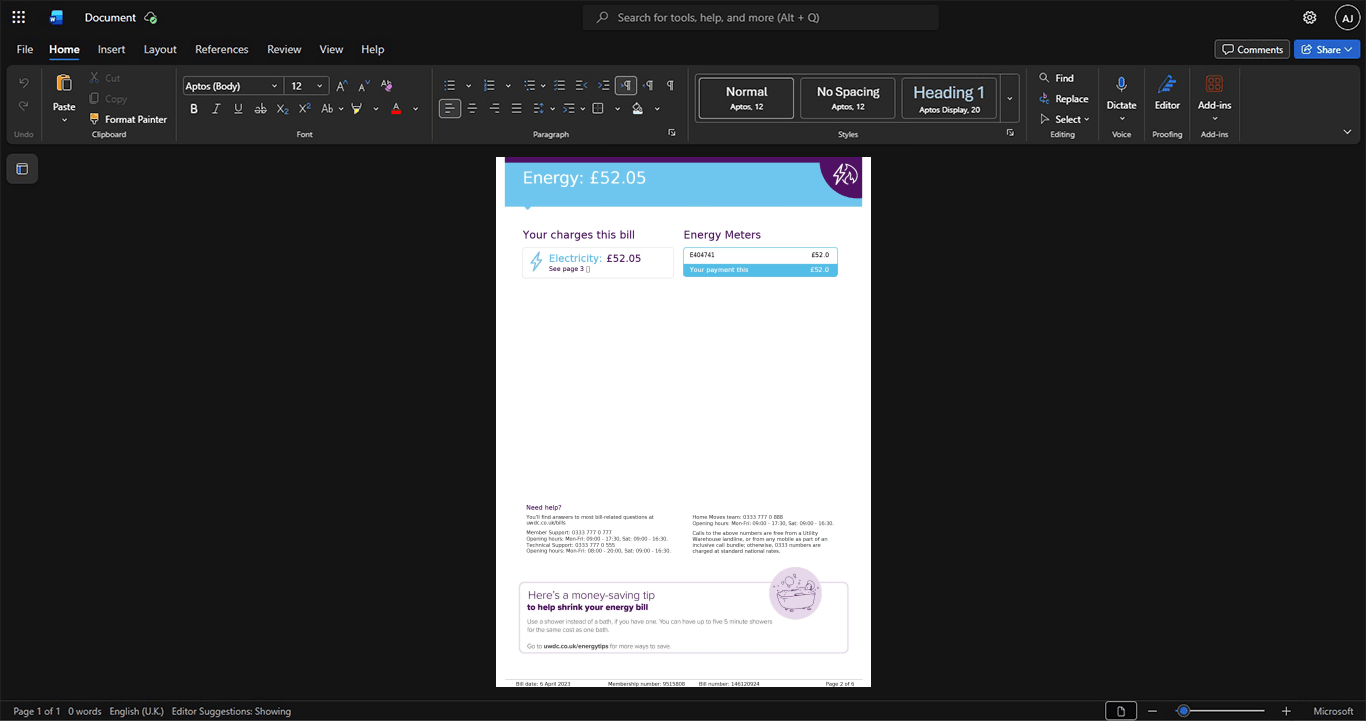
Task: Toggle Underline formatting
Action: 238,108
